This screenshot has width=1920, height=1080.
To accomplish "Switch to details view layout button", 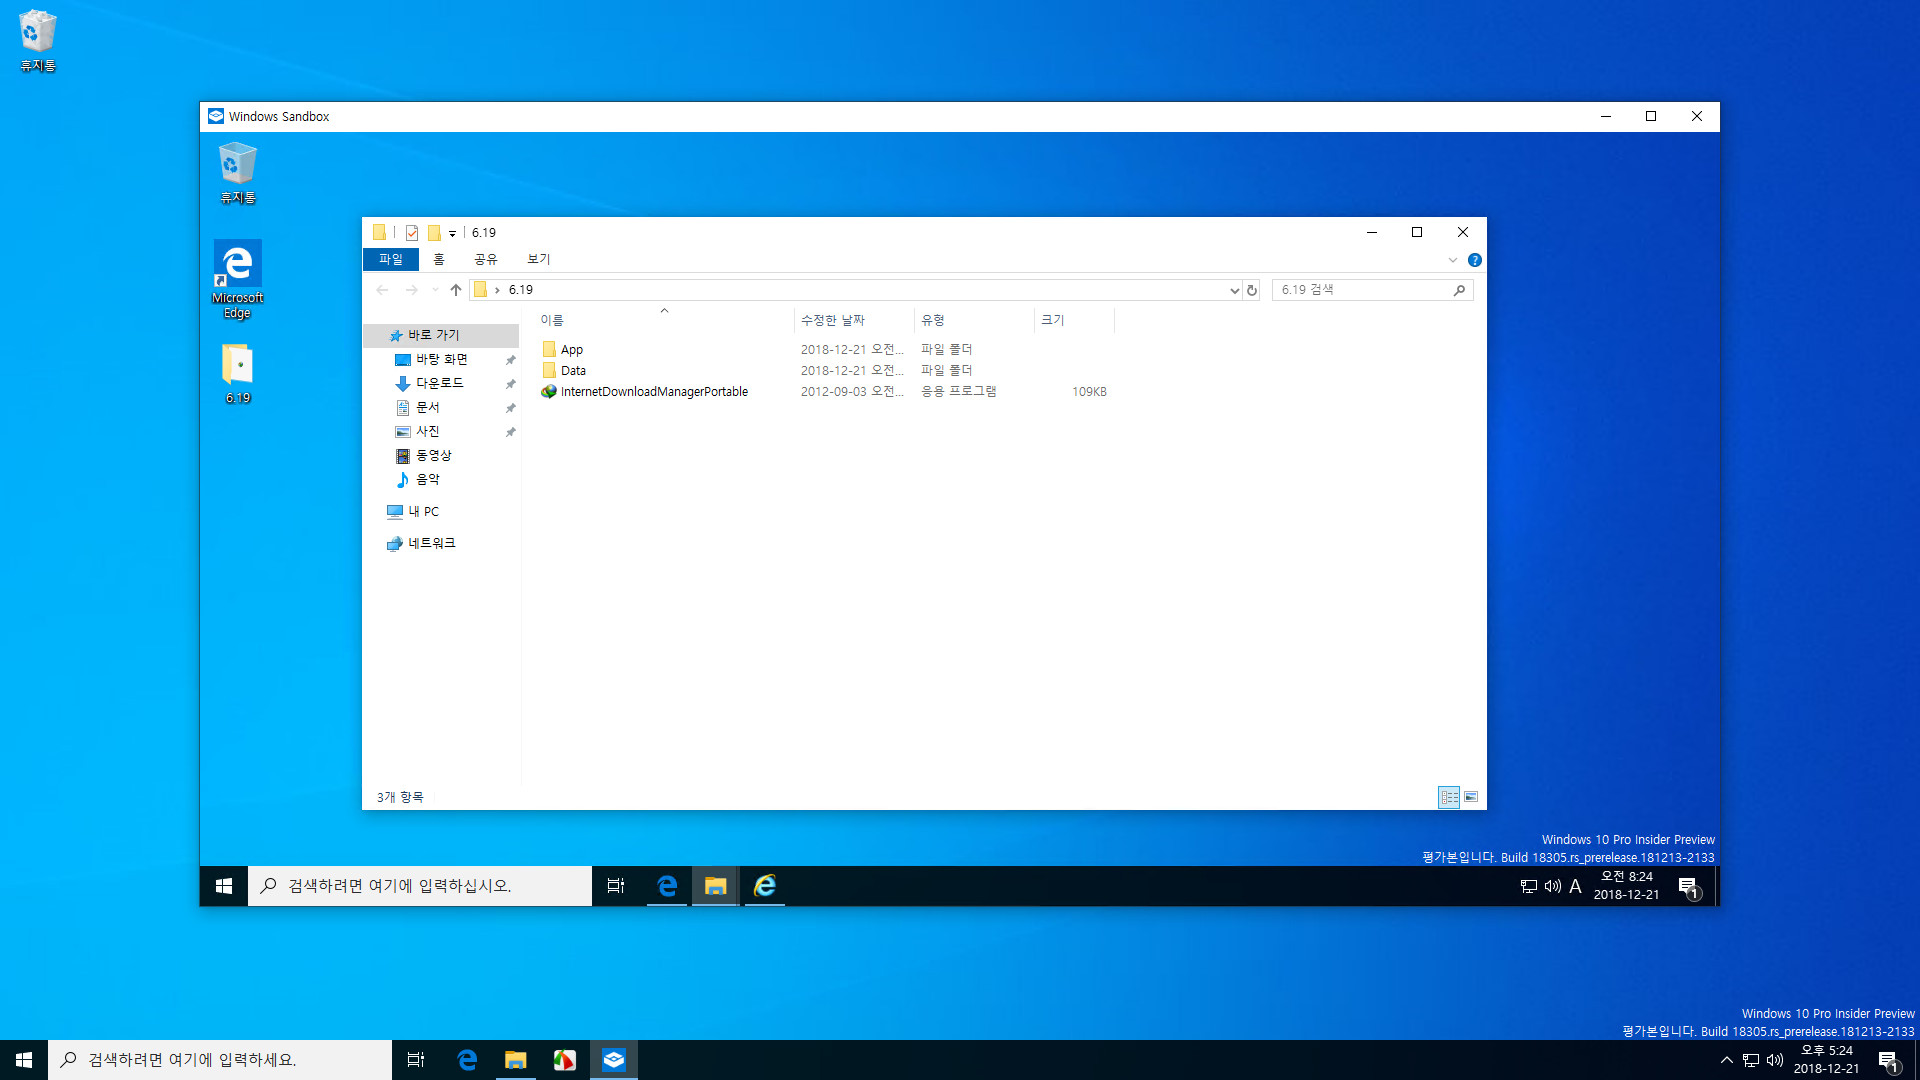I will 1449,797.
